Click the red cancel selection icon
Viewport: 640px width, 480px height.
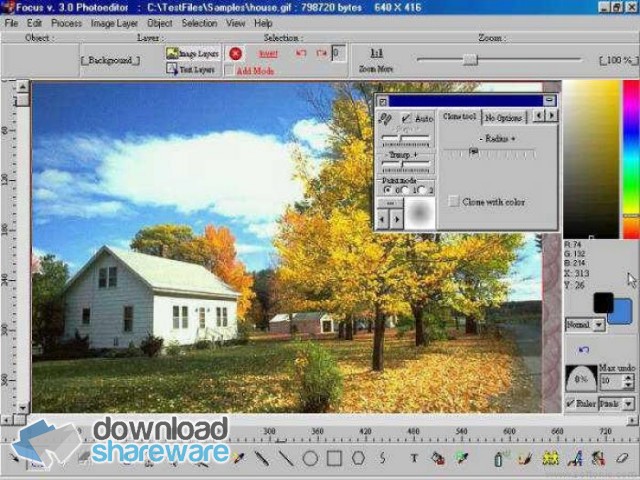pos(236,53)
